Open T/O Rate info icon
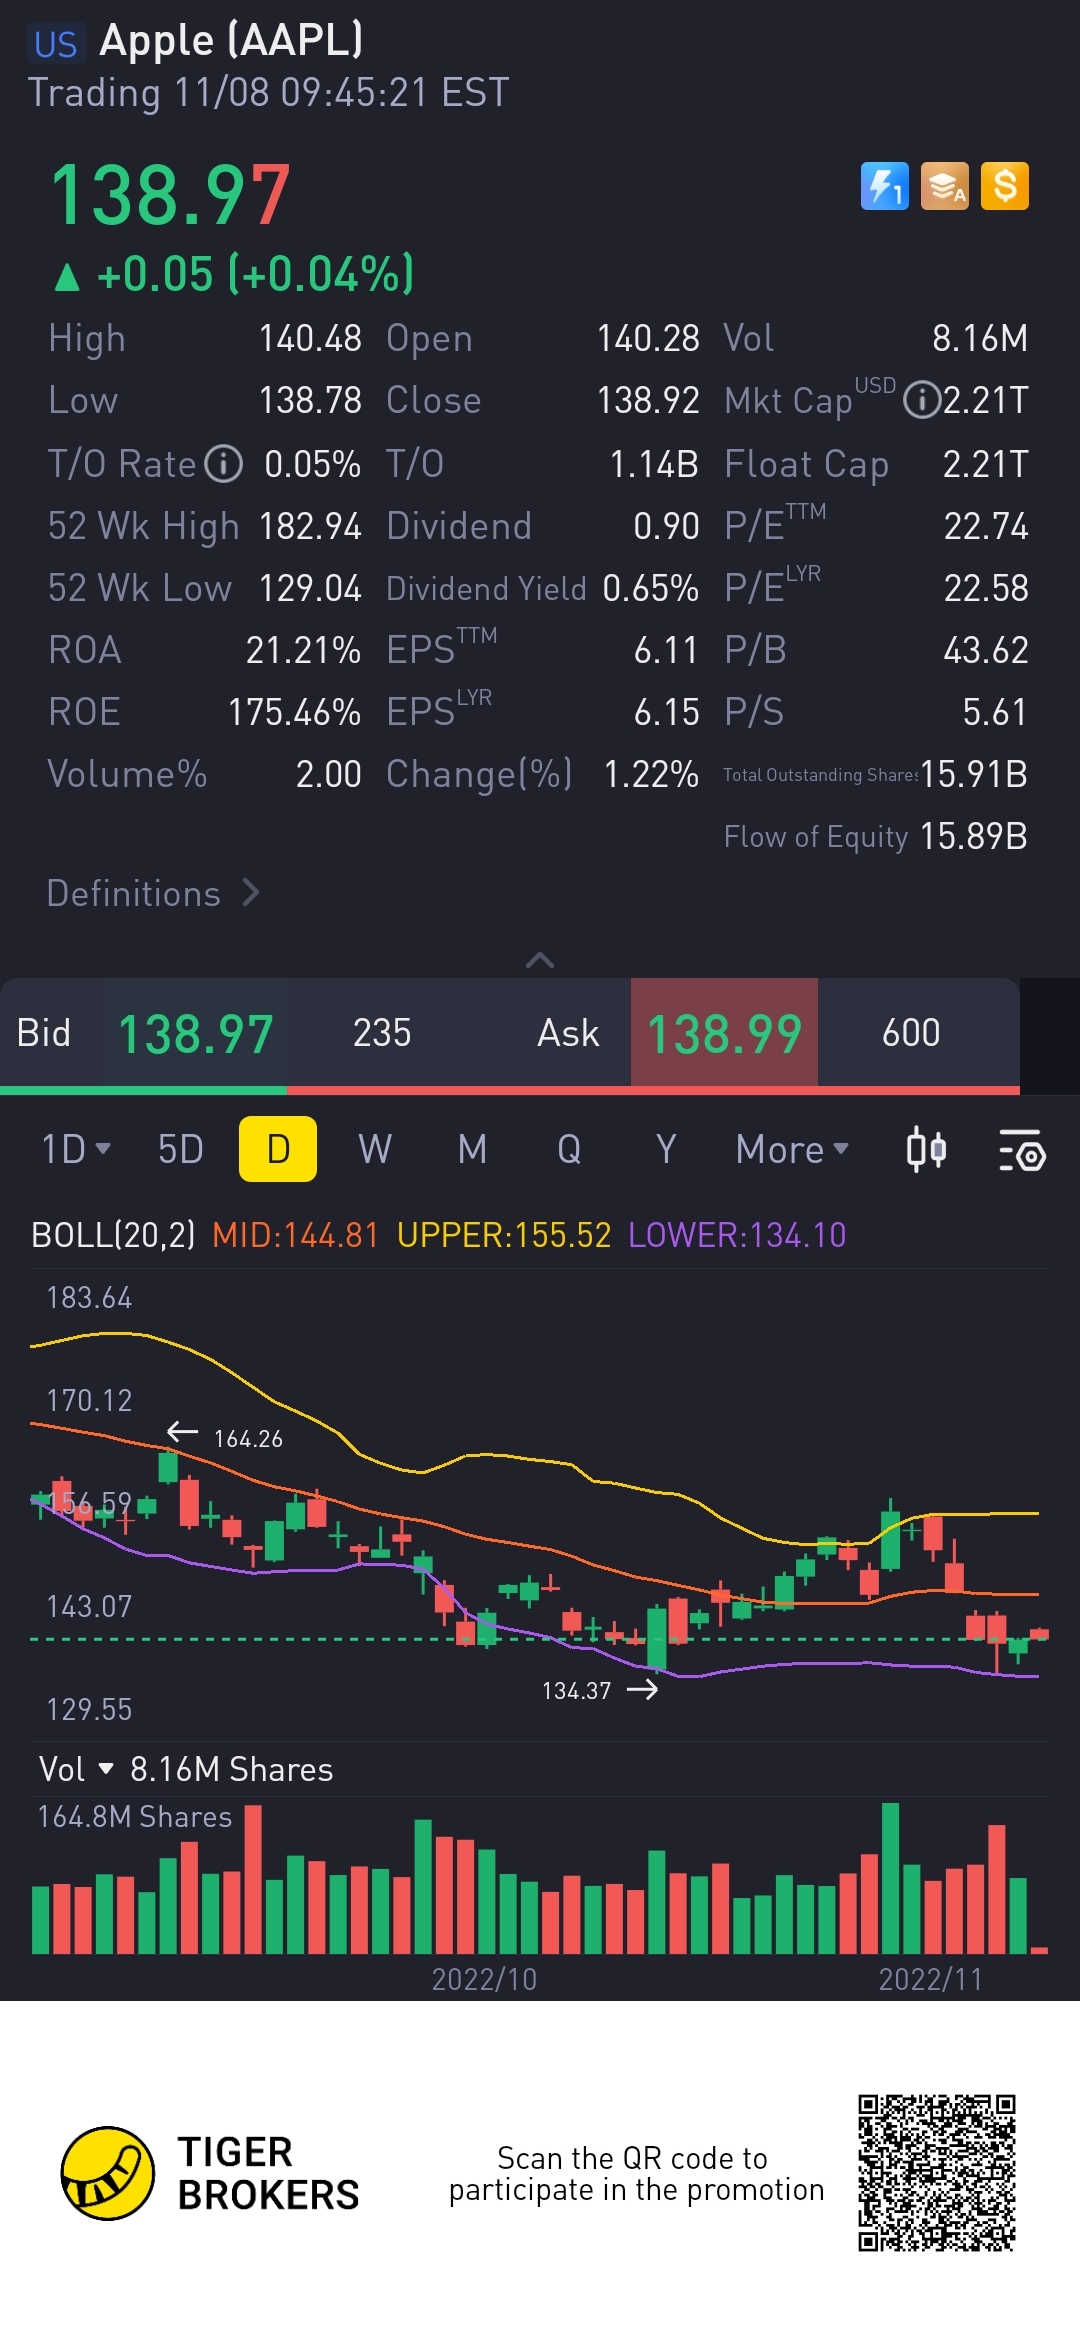 click(224, 464)
